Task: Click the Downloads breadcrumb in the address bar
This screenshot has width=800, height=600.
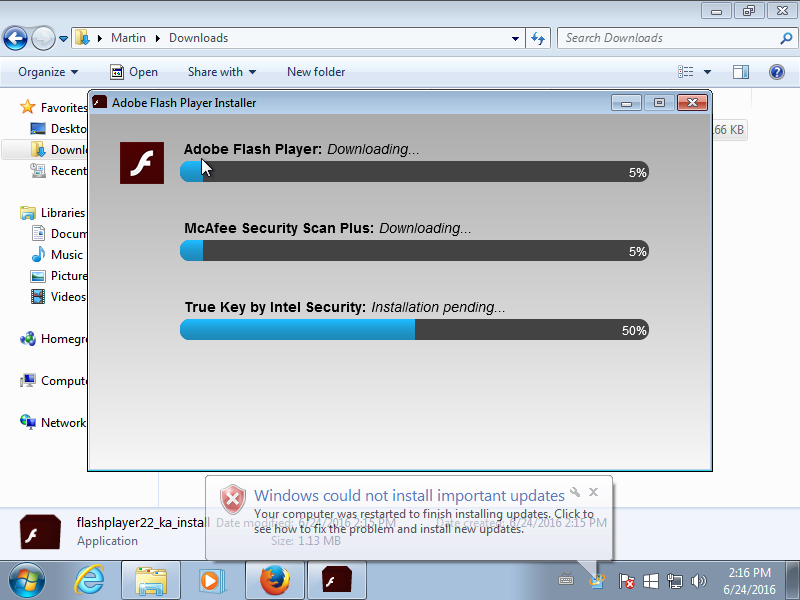Action: pyautogui.click(x=198, y=38)
